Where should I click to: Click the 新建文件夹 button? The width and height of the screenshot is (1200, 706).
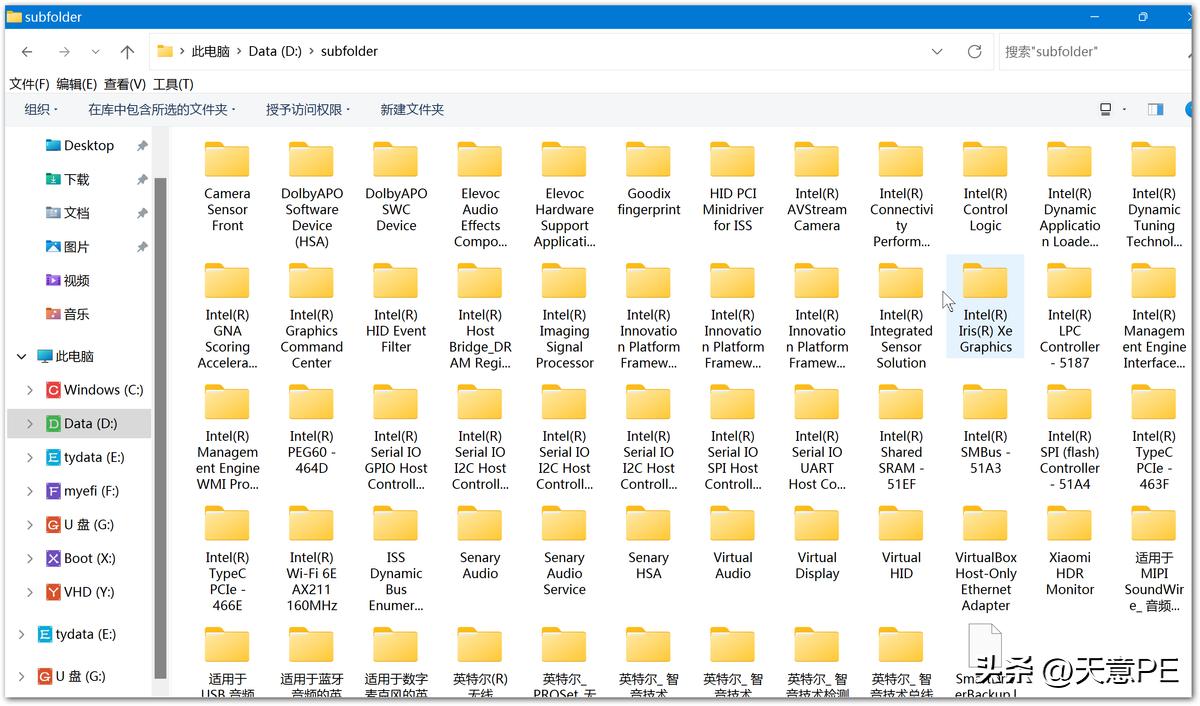coord(412,110)
